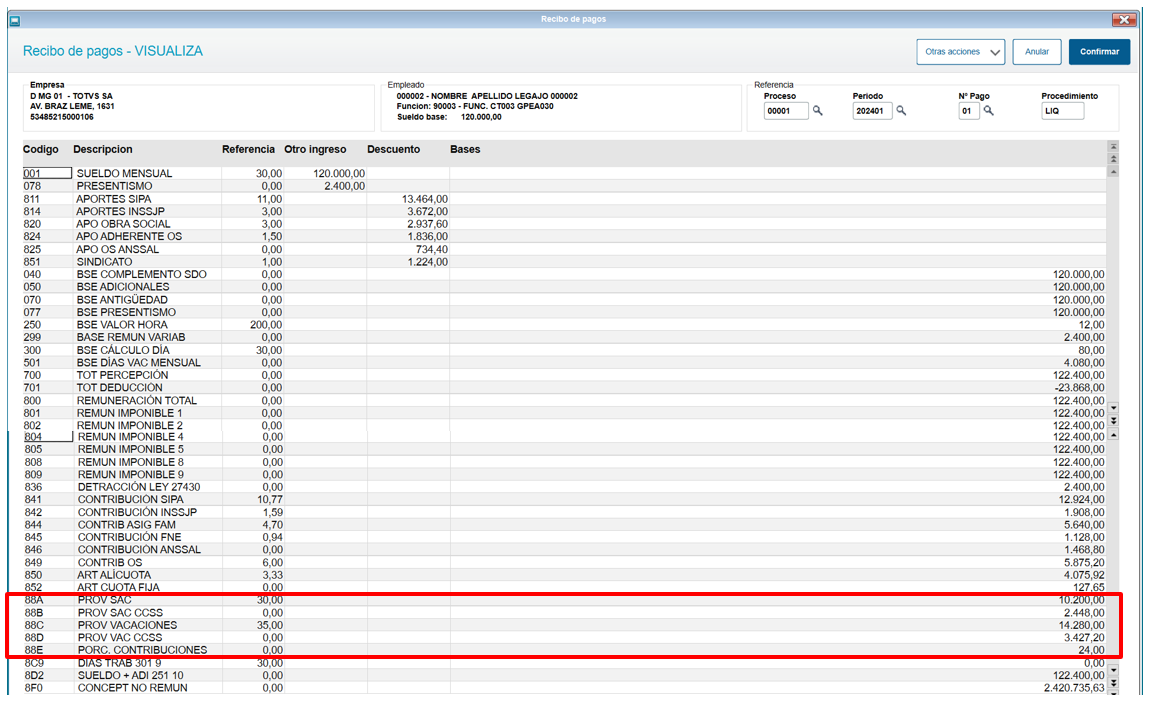Select the PORC. CONTRIBUCIONES row

564,650
